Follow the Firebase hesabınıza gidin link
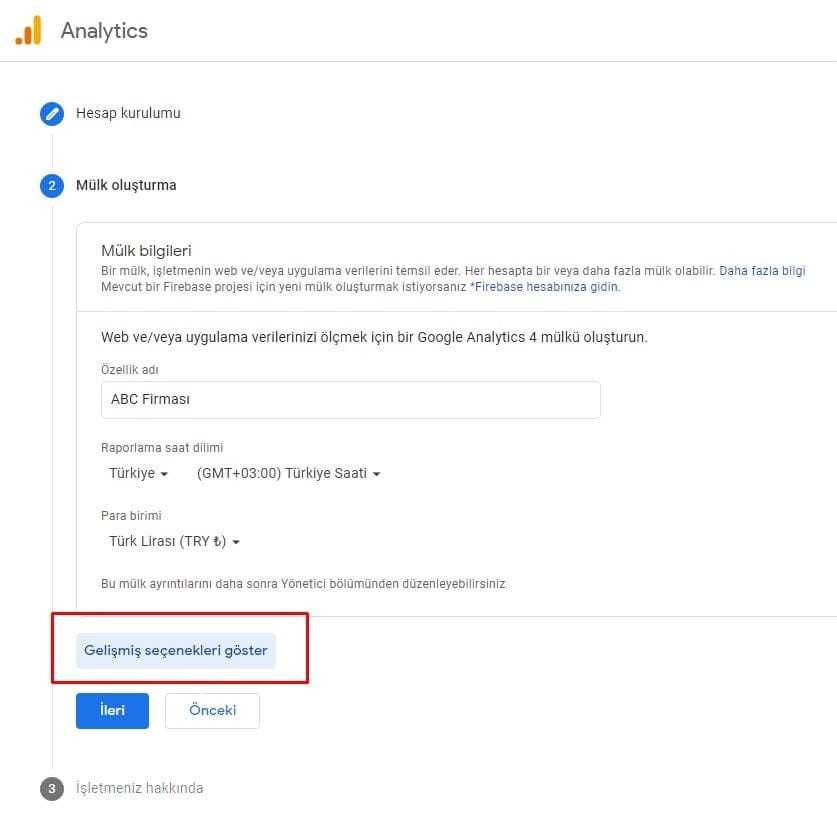The height and width of the screenshot is (831, 837). [x=547, y=287]
